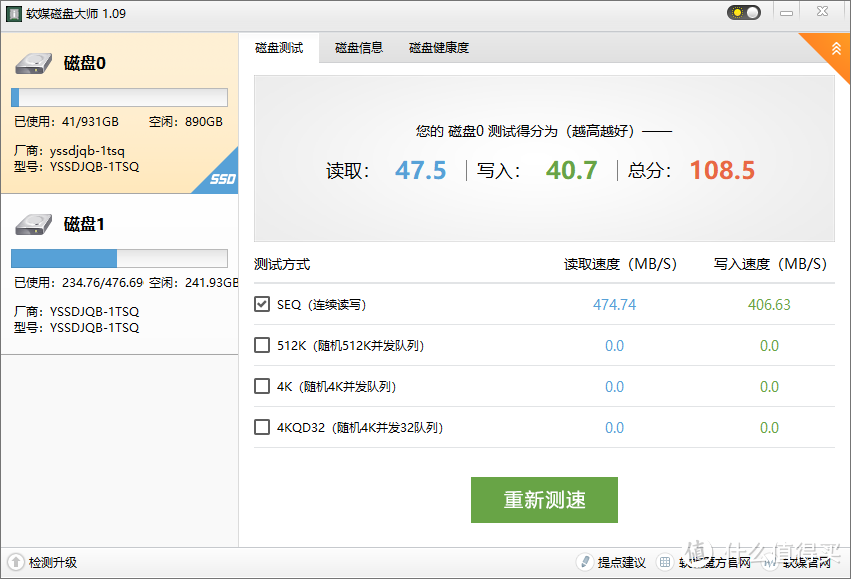
Task: Click the 重新测速 button
Action: tap(544, 500)
